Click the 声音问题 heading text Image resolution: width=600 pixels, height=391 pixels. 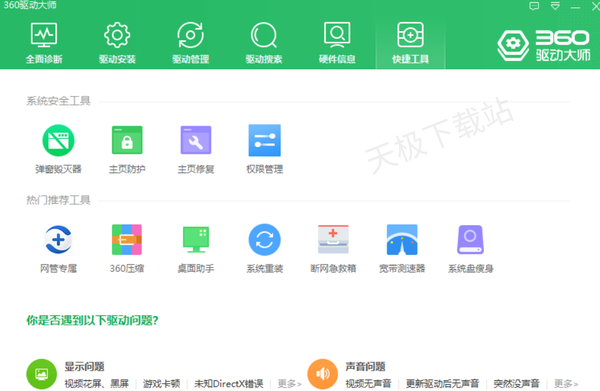coord(365,367)
